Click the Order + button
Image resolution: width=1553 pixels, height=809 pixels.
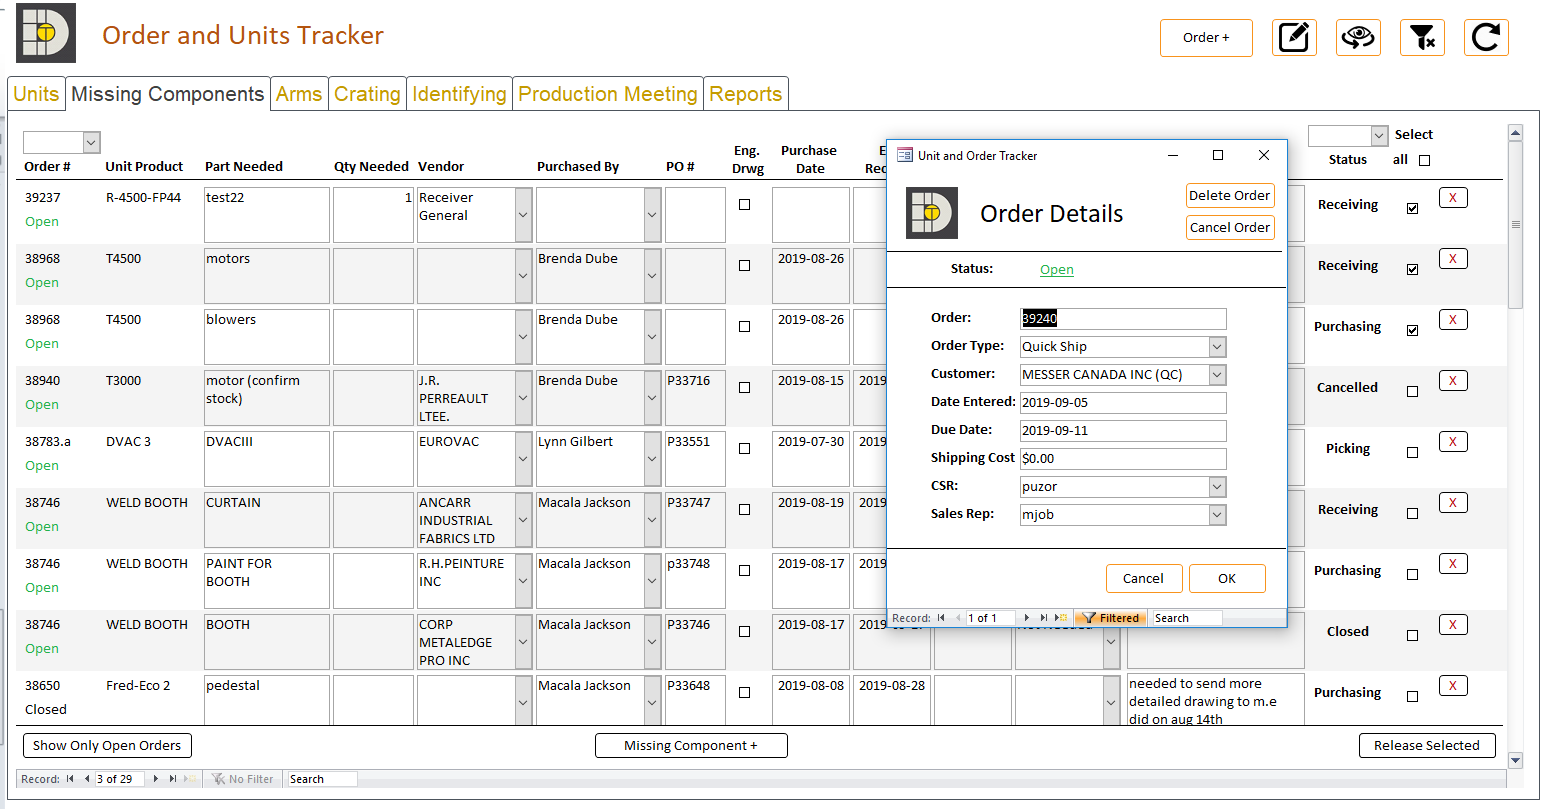point(1206,38)
